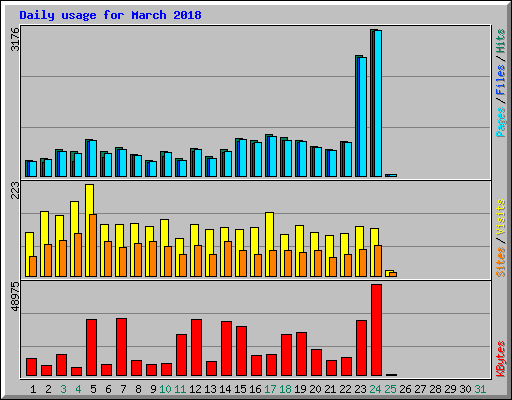Select the tiny hits bar for day 25
The height and width of the screenshot is (400, 512).
pos(387,175)
